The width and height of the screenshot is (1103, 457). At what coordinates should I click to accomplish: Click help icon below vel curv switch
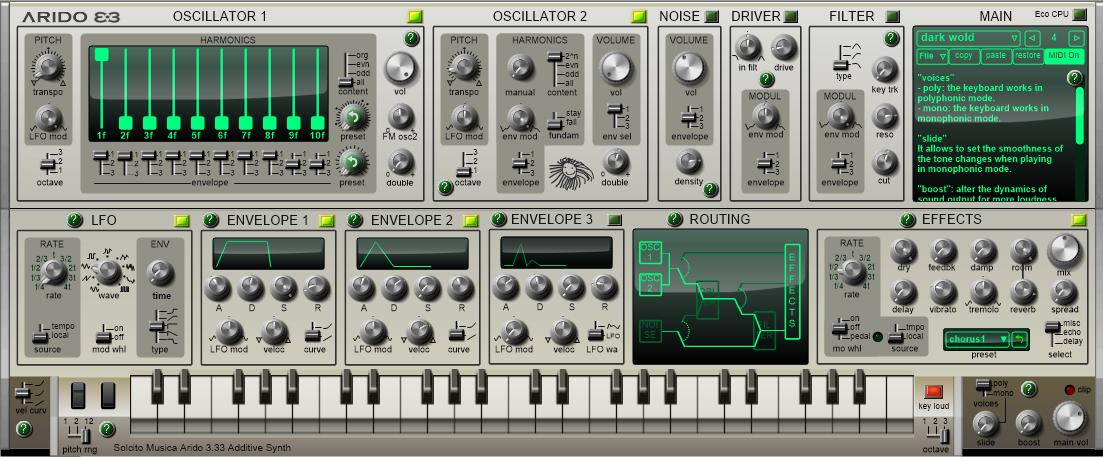click(x=23, y=427)
